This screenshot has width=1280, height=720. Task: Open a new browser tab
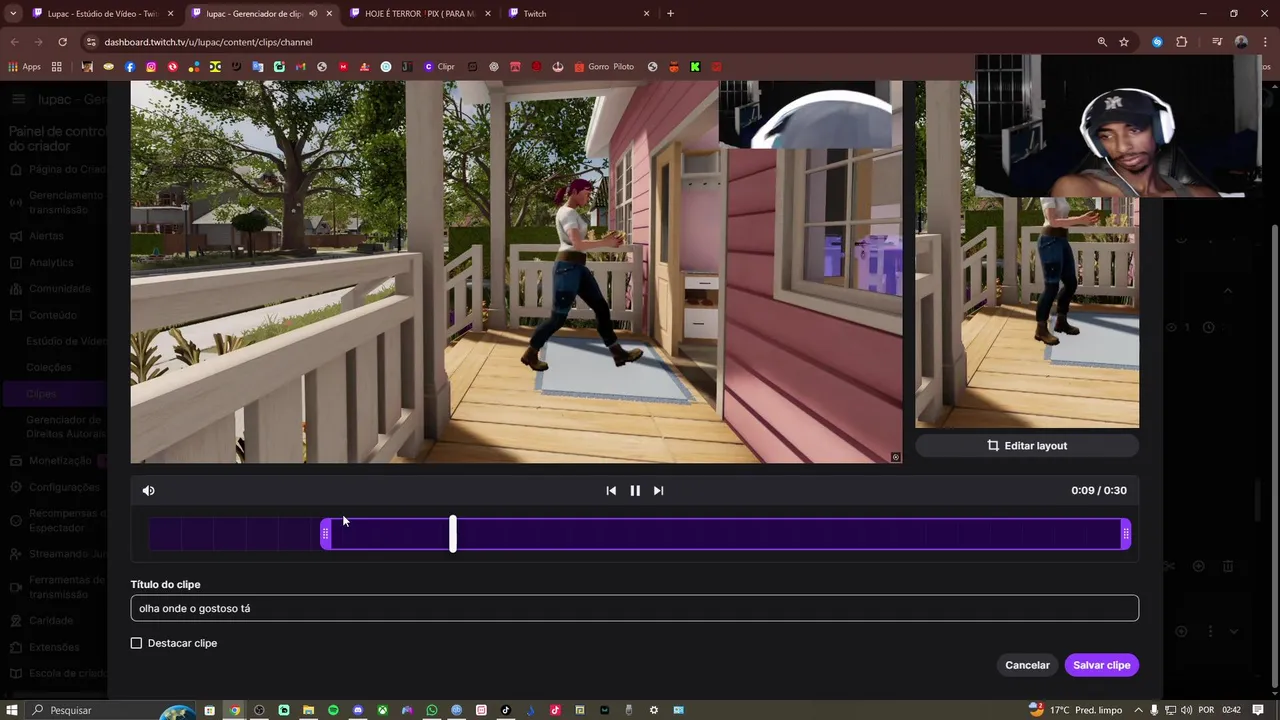pos(670,14)
